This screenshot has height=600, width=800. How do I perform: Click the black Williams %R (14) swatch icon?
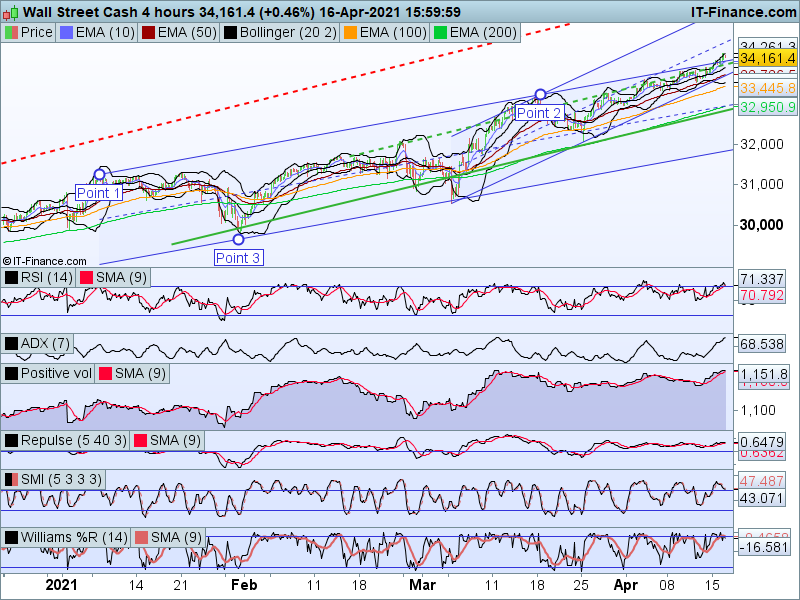11,537
